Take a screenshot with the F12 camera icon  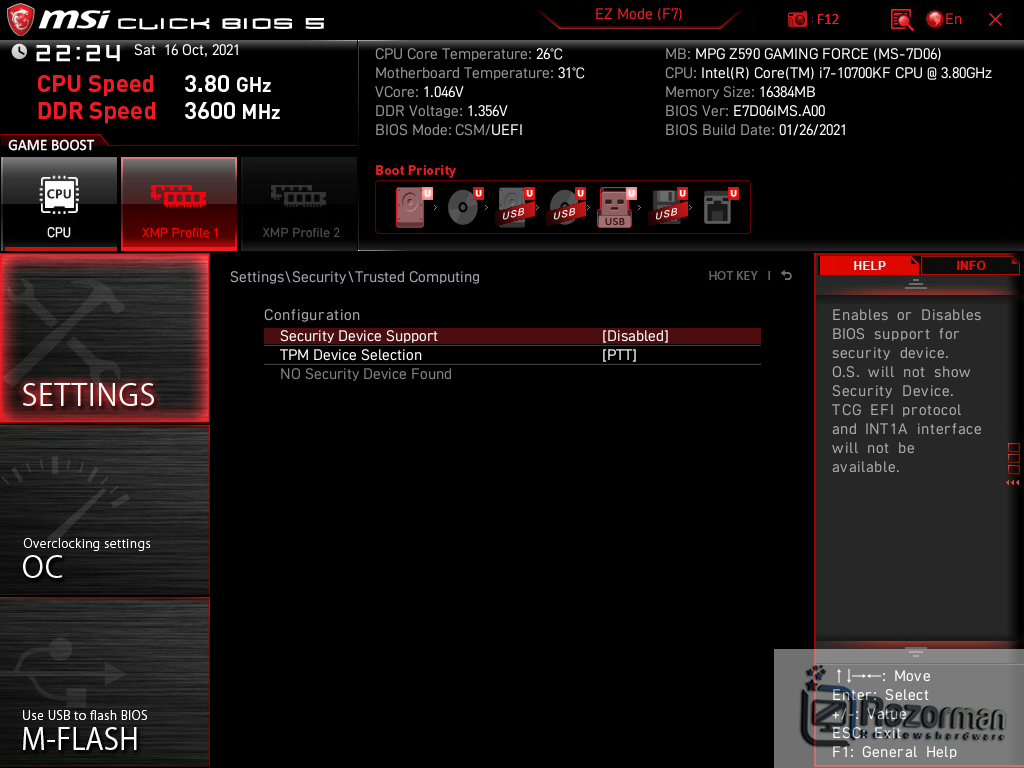(797, 20)
